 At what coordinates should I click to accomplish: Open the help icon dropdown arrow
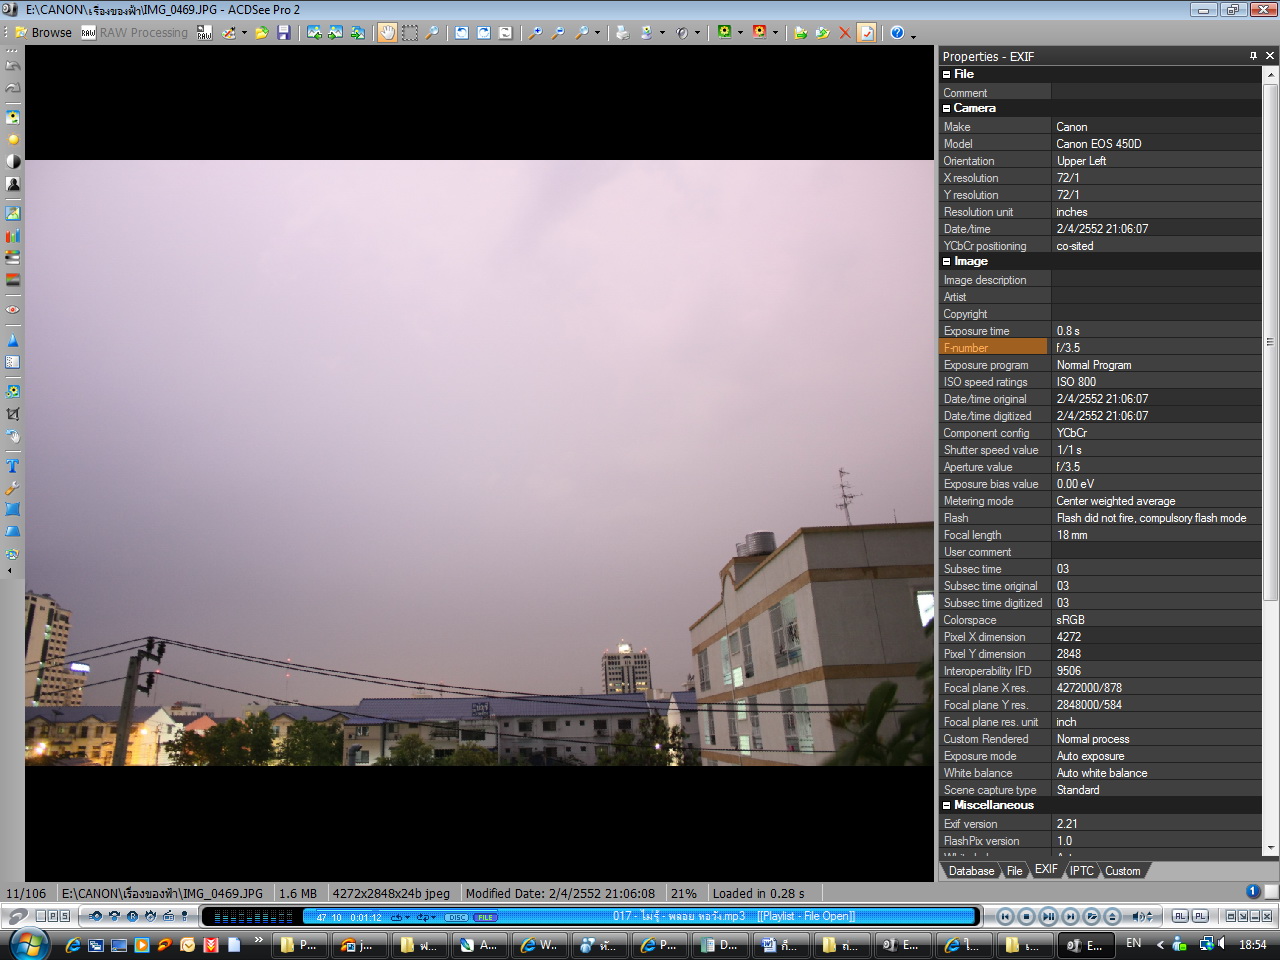912,33
